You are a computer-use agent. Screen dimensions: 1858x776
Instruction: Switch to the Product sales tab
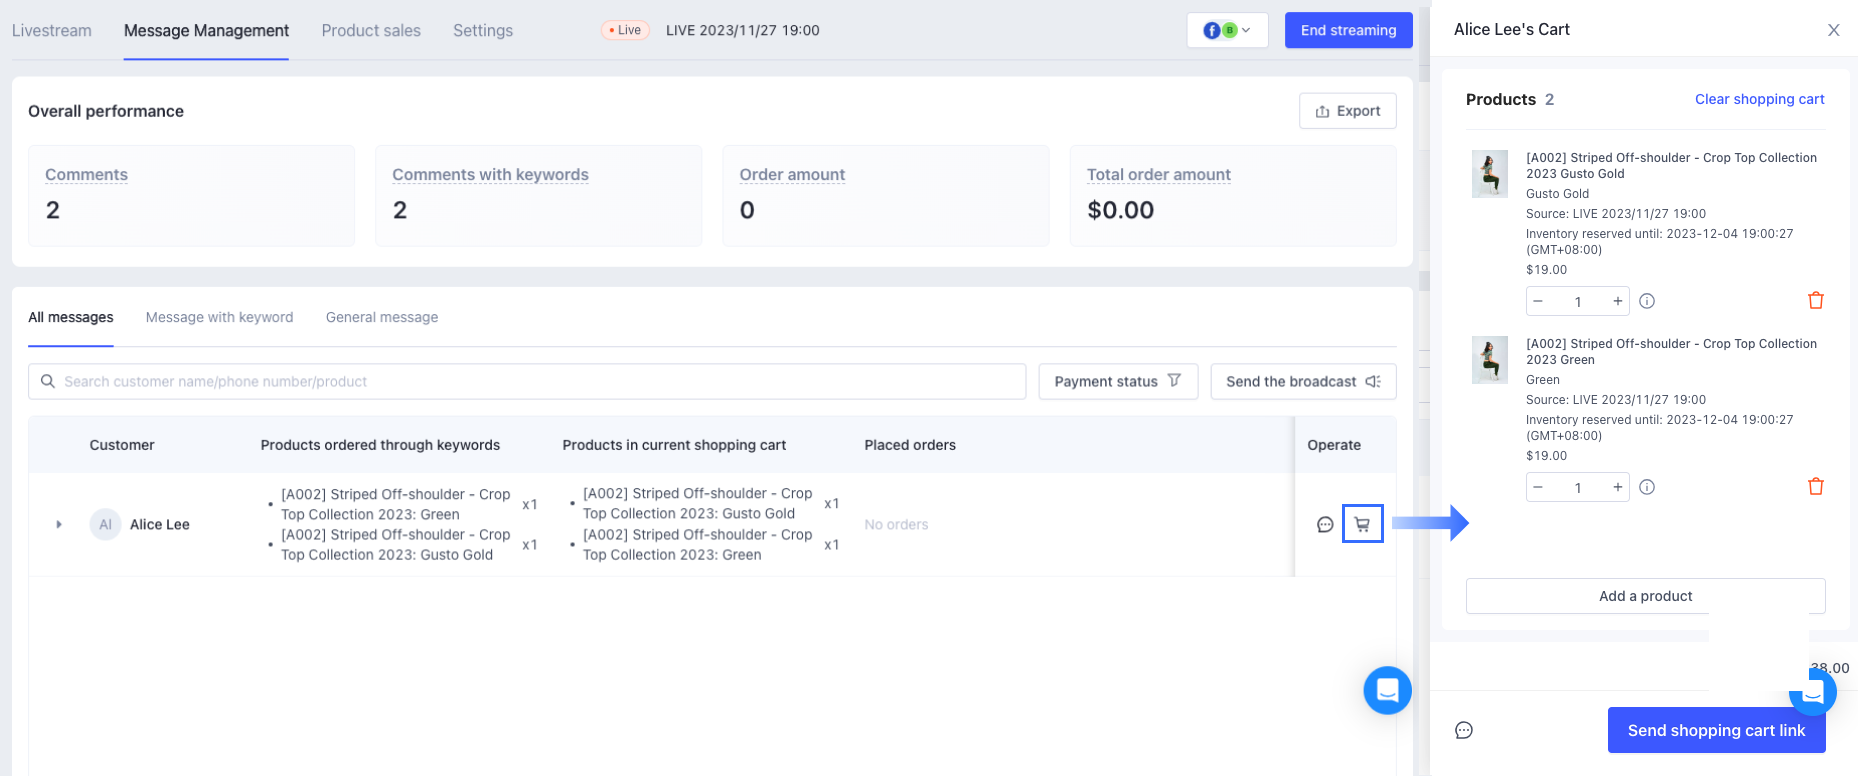click(371, 30)
